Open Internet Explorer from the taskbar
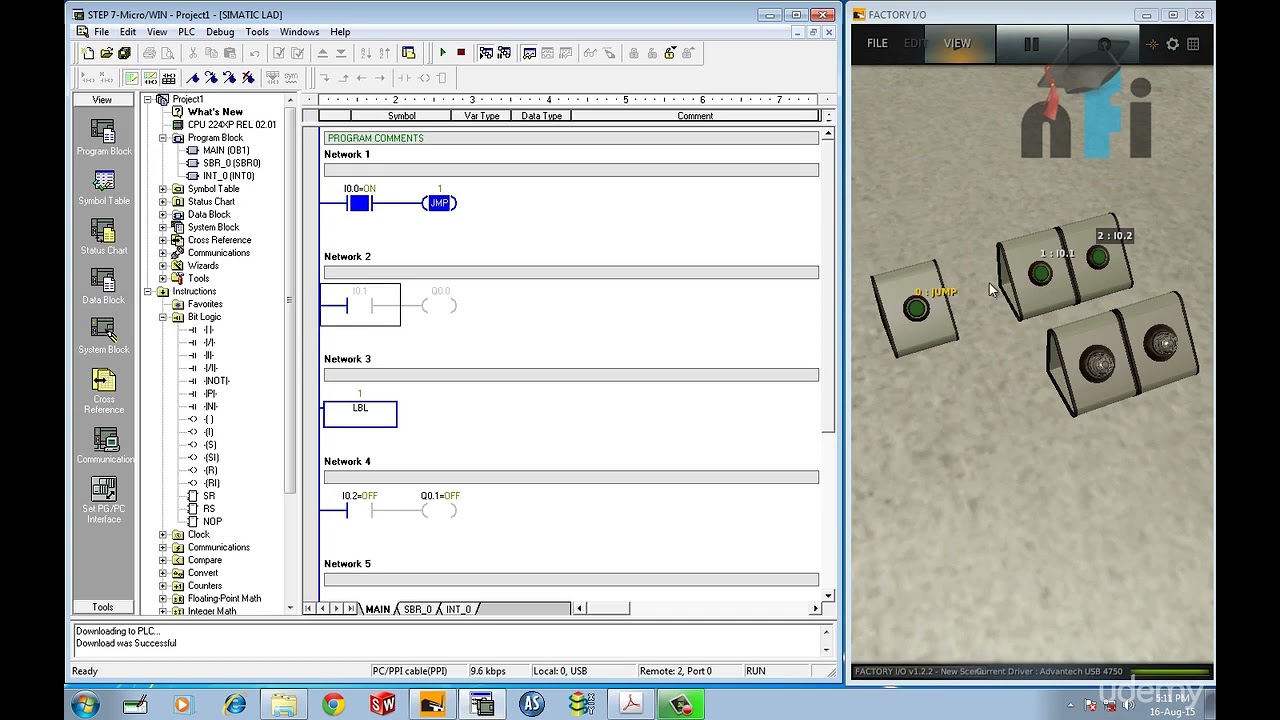 click(235, 705)
